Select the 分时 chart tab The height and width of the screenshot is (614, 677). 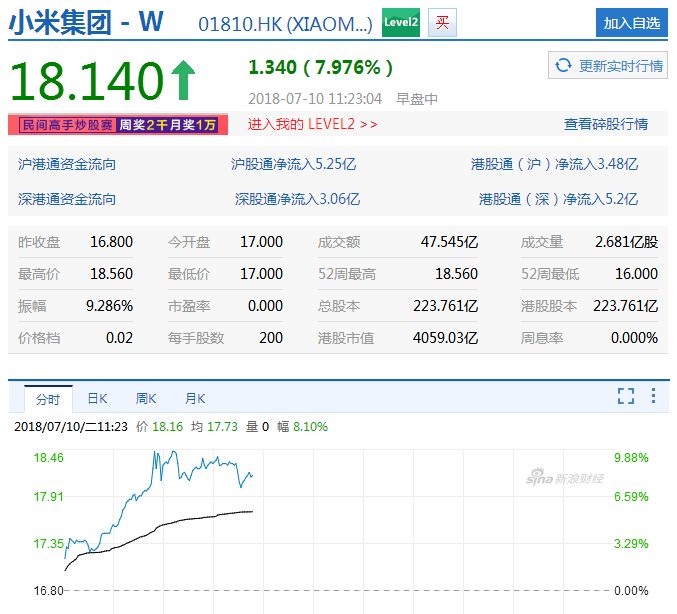click(x=48, y=399)
